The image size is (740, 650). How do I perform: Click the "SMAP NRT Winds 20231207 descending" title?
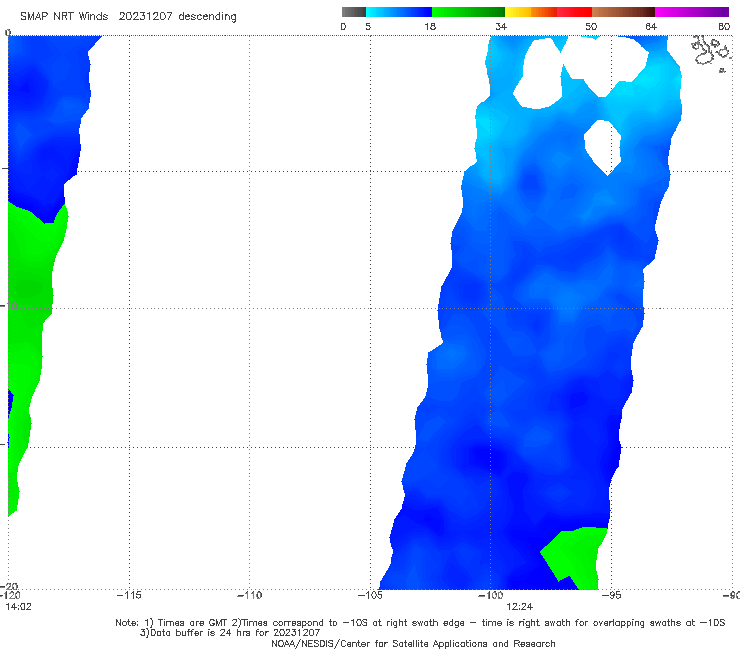point(128,16)
